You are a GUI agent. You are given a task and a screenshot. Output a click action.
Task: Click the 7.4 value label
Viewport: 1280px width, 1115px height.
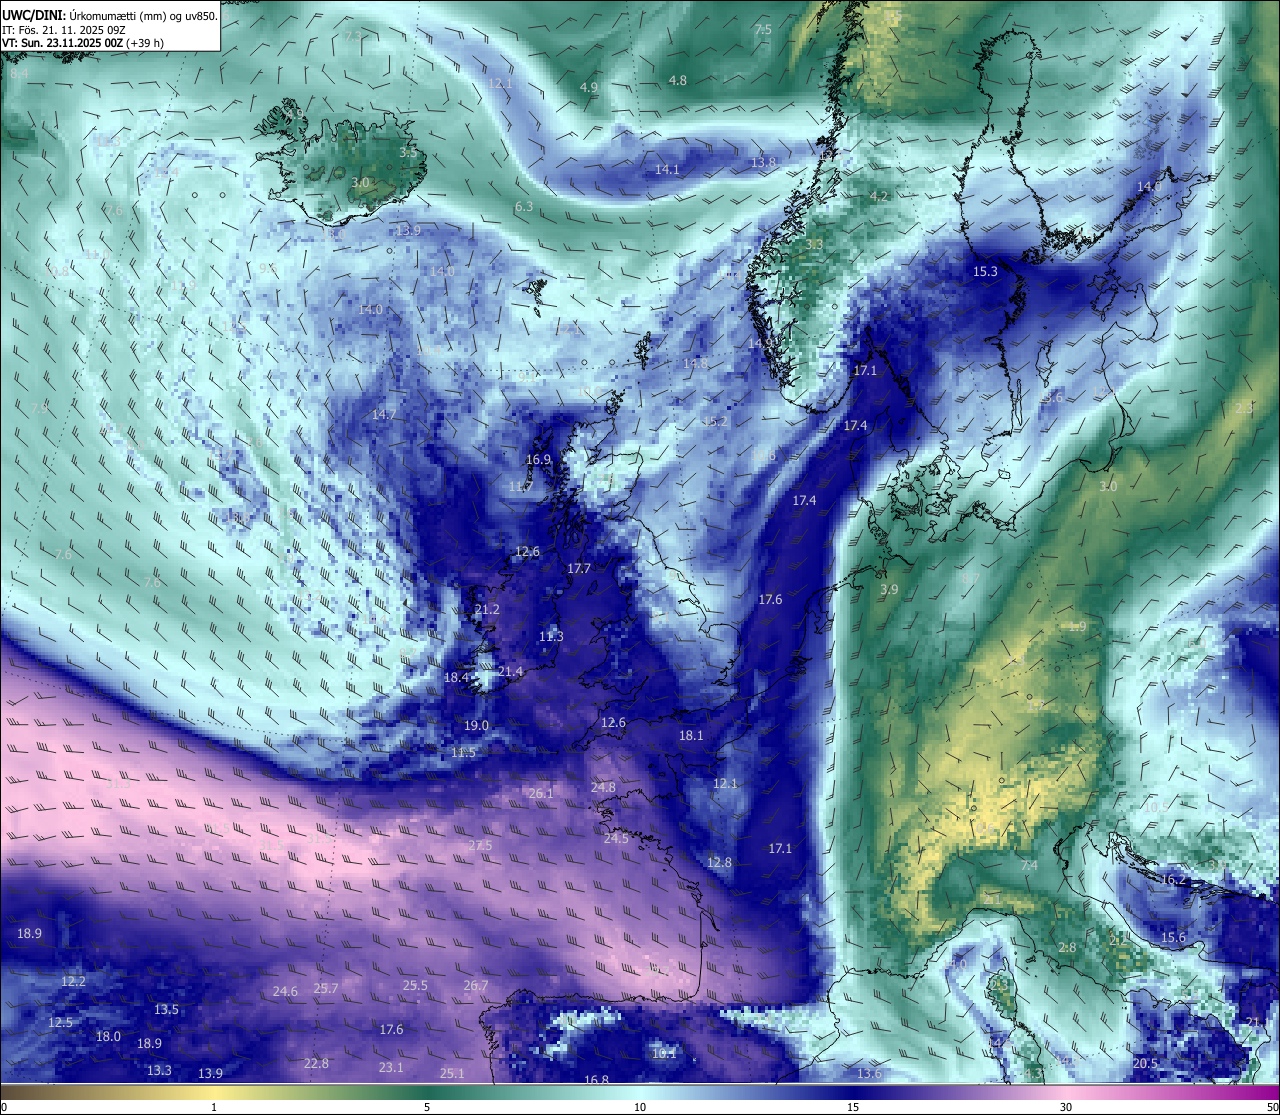pyautogui.click(x=1029, y=865)
